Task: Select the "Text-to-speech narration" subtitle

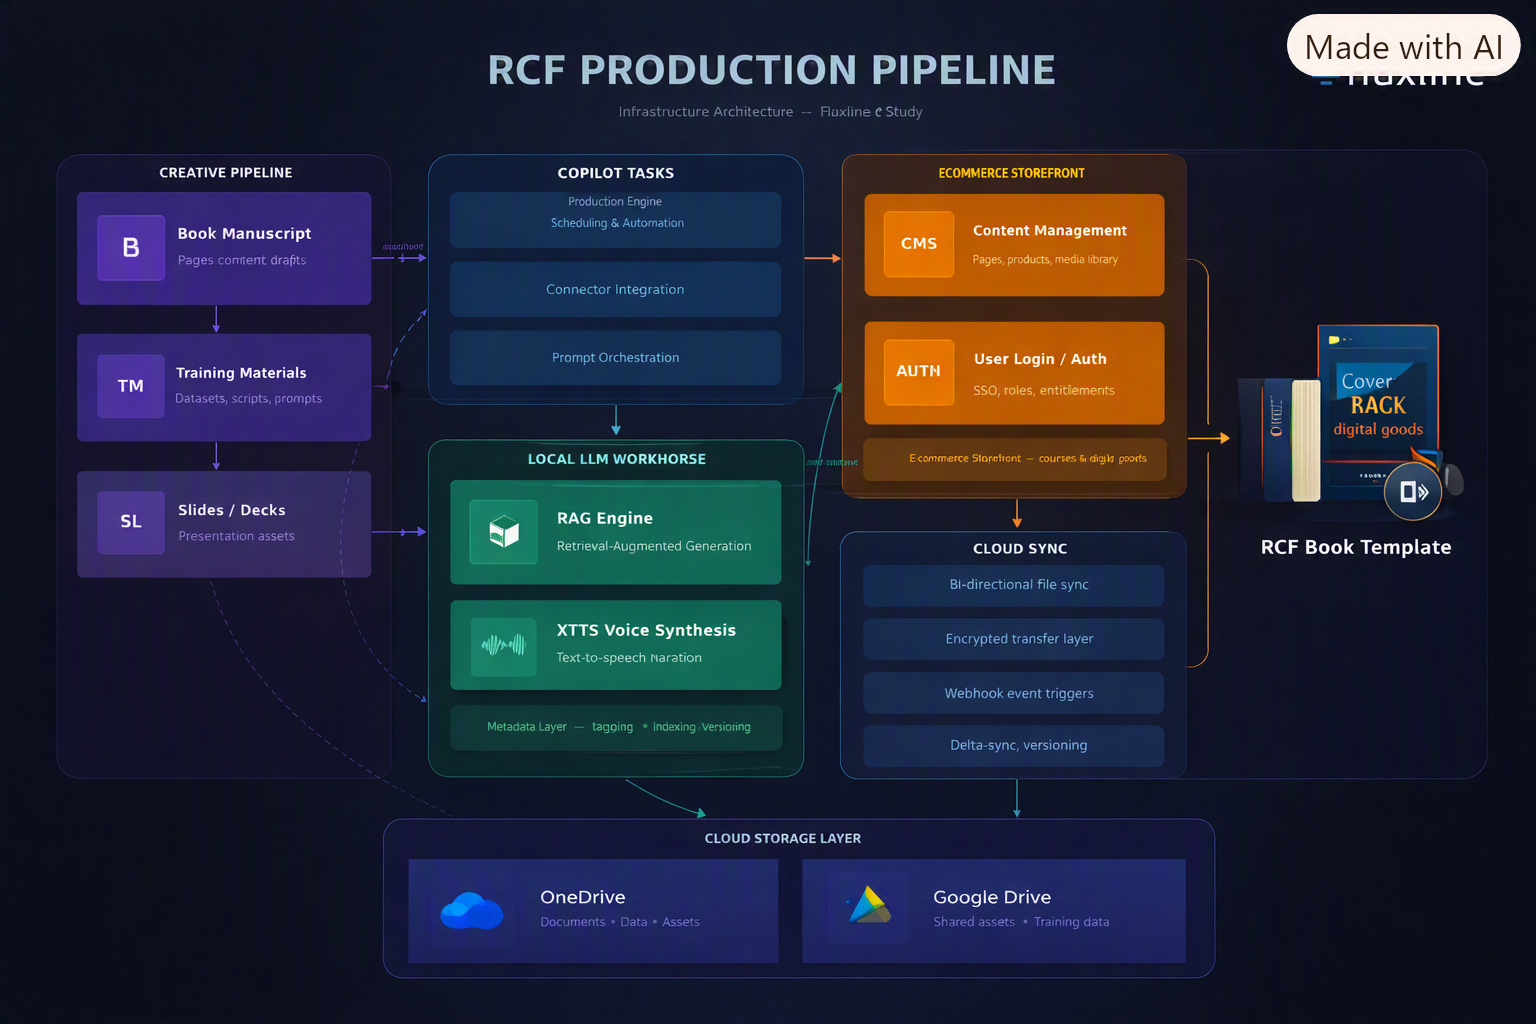Action: point(629,658)
